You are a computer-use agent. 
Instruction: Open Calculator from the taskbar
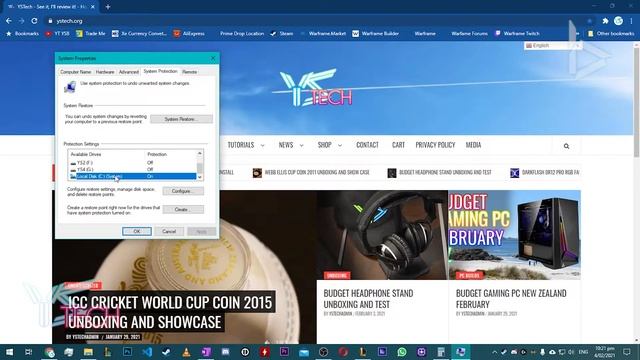pyautogui.click(x=441, y=352)
